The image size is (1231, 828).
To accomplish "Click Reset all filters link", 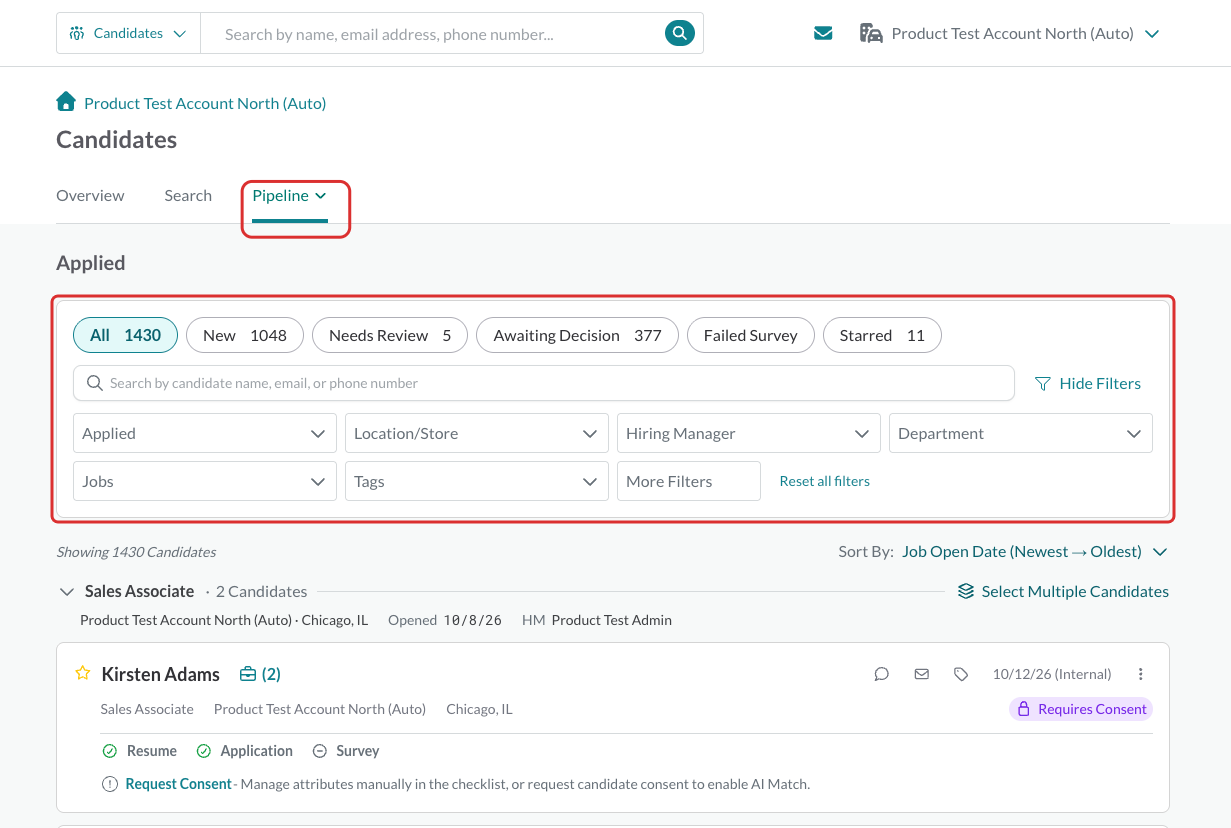I will click(825, 481).
